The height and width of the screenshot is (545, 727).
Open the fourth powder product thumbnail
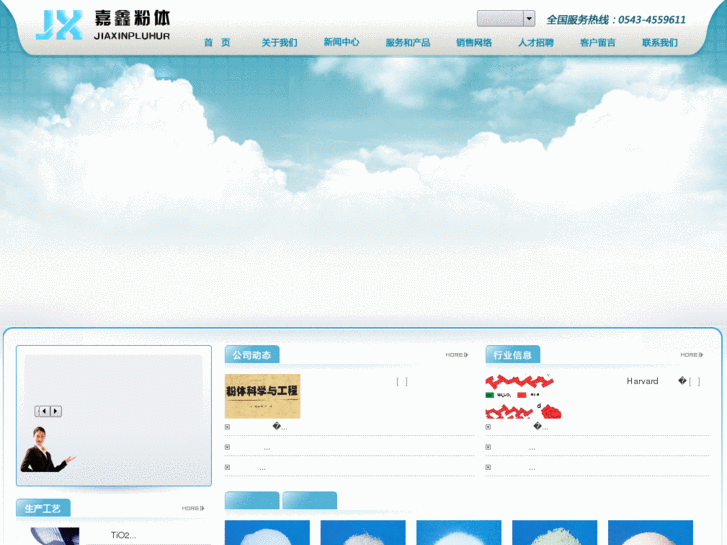[555, 532]
